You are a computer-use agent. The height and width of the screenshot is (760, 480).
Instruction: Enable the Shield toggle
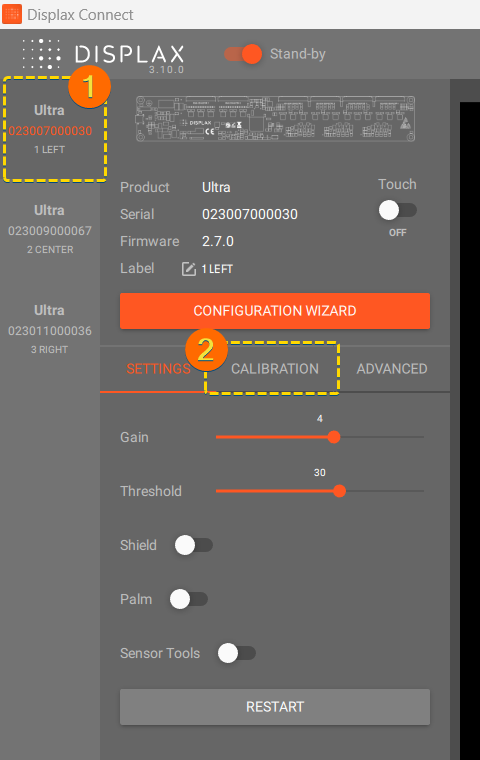point(194,545)
